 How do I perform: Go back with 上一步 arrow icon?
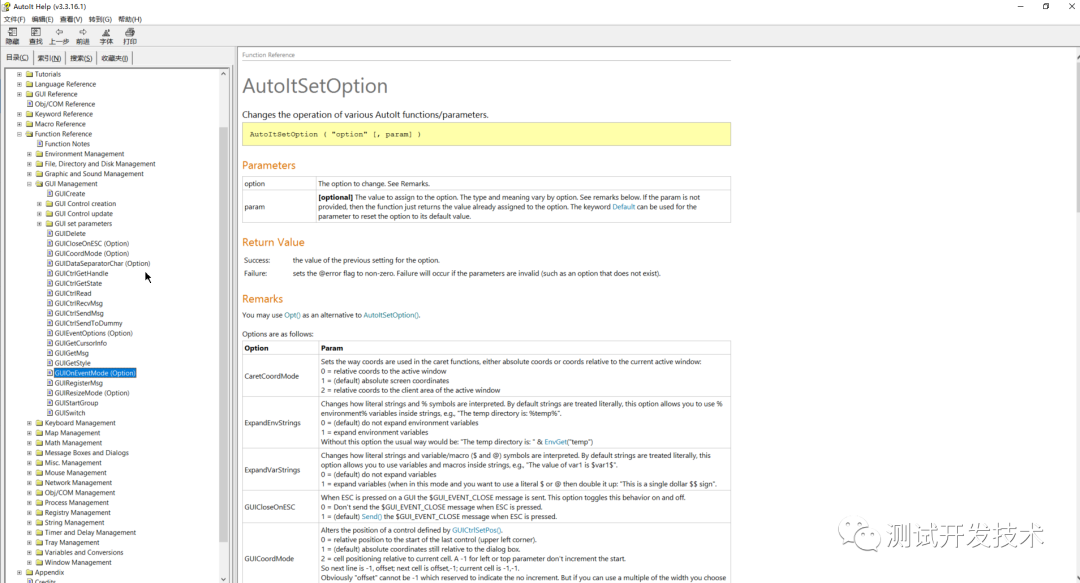[59, 33]
